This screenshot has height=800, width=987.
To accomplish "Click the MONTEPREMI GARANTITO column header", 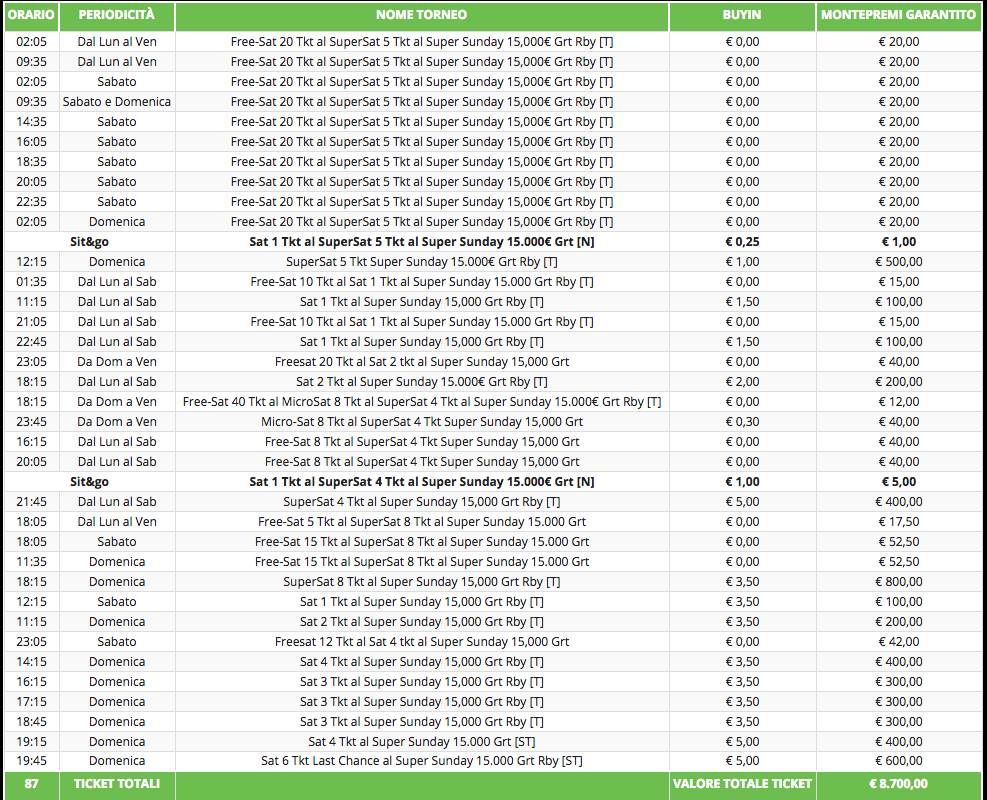I will (x=898, y=15).
